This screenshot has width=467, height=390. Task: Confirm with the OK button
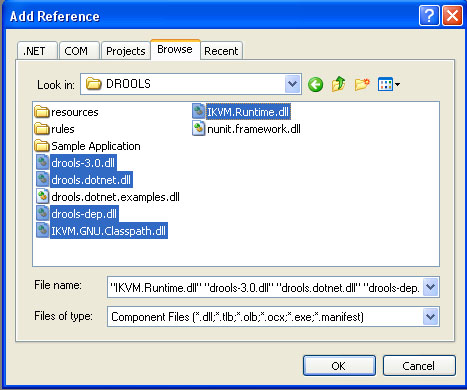click(x=339, y=366)
